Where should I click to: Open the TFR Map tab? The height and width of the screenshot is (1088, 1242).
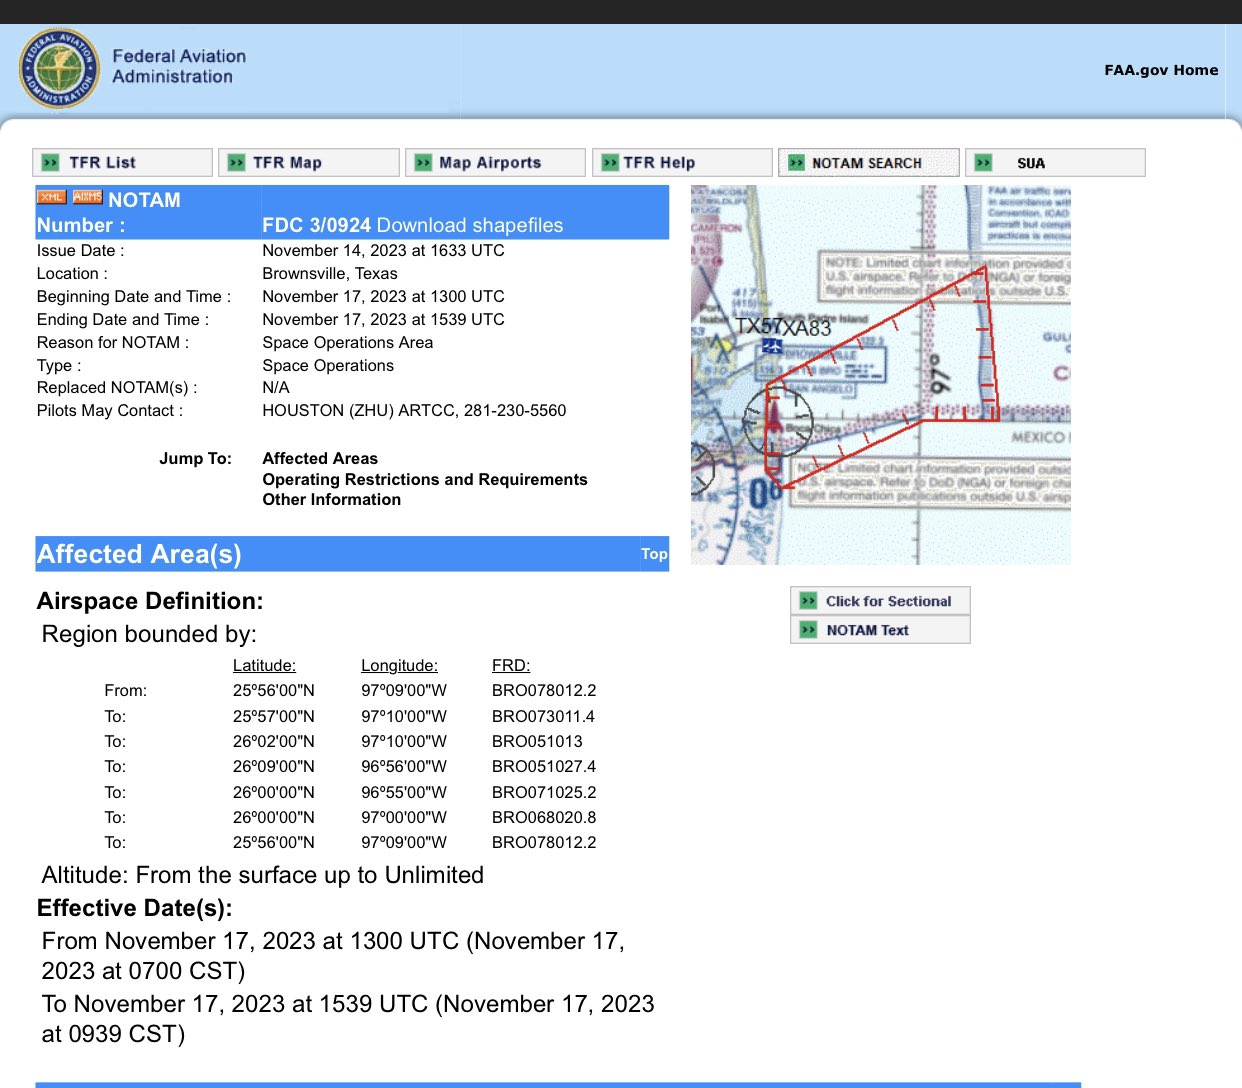(309, 162)
